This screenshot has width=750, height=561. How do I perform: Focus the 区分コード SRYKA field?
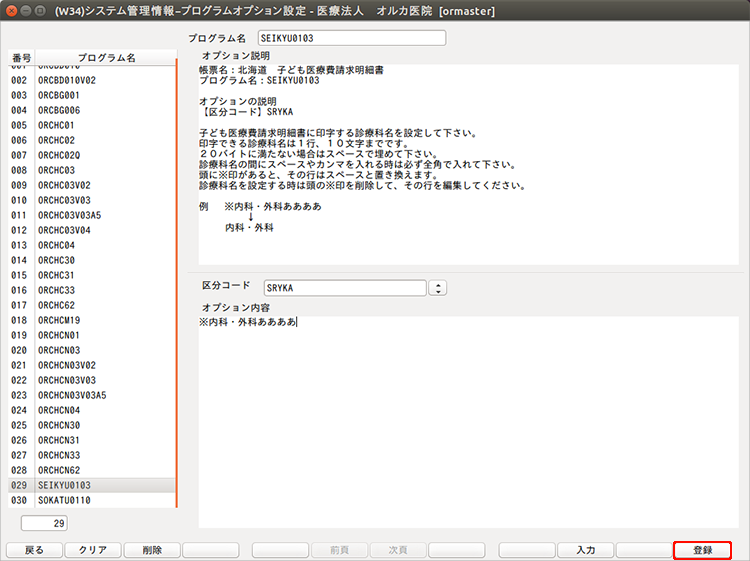[345, 288]
